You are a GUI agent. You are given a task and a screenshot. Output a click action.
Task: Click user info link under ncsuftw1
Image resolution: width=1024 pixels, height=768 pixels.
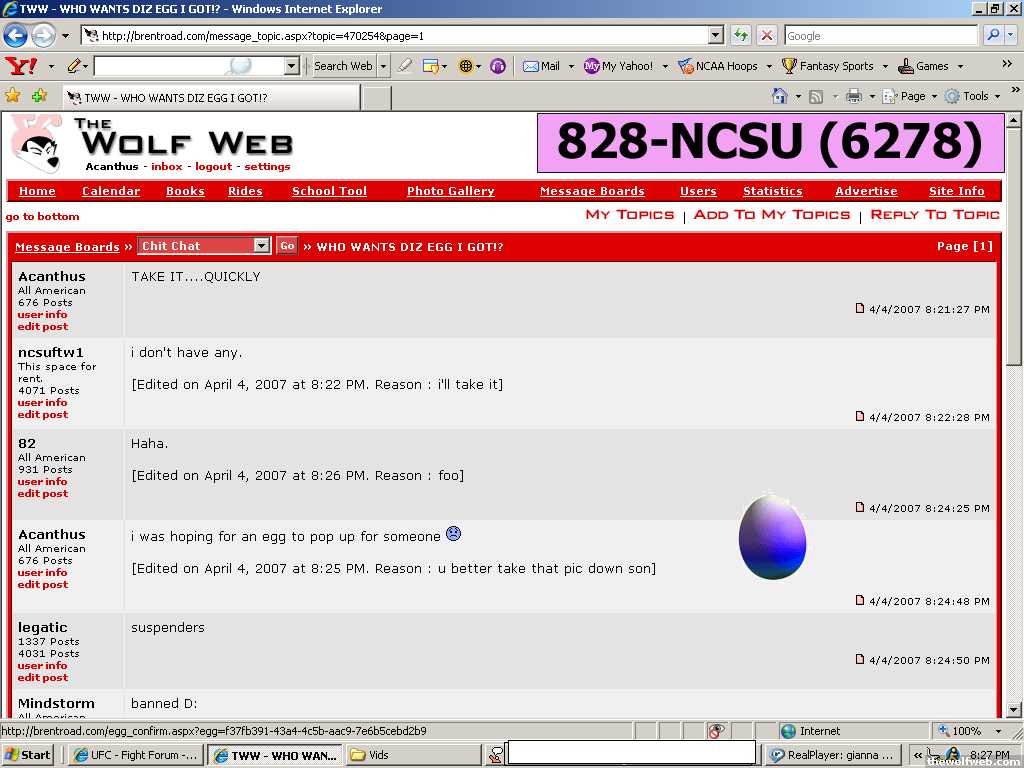point(42,403)
